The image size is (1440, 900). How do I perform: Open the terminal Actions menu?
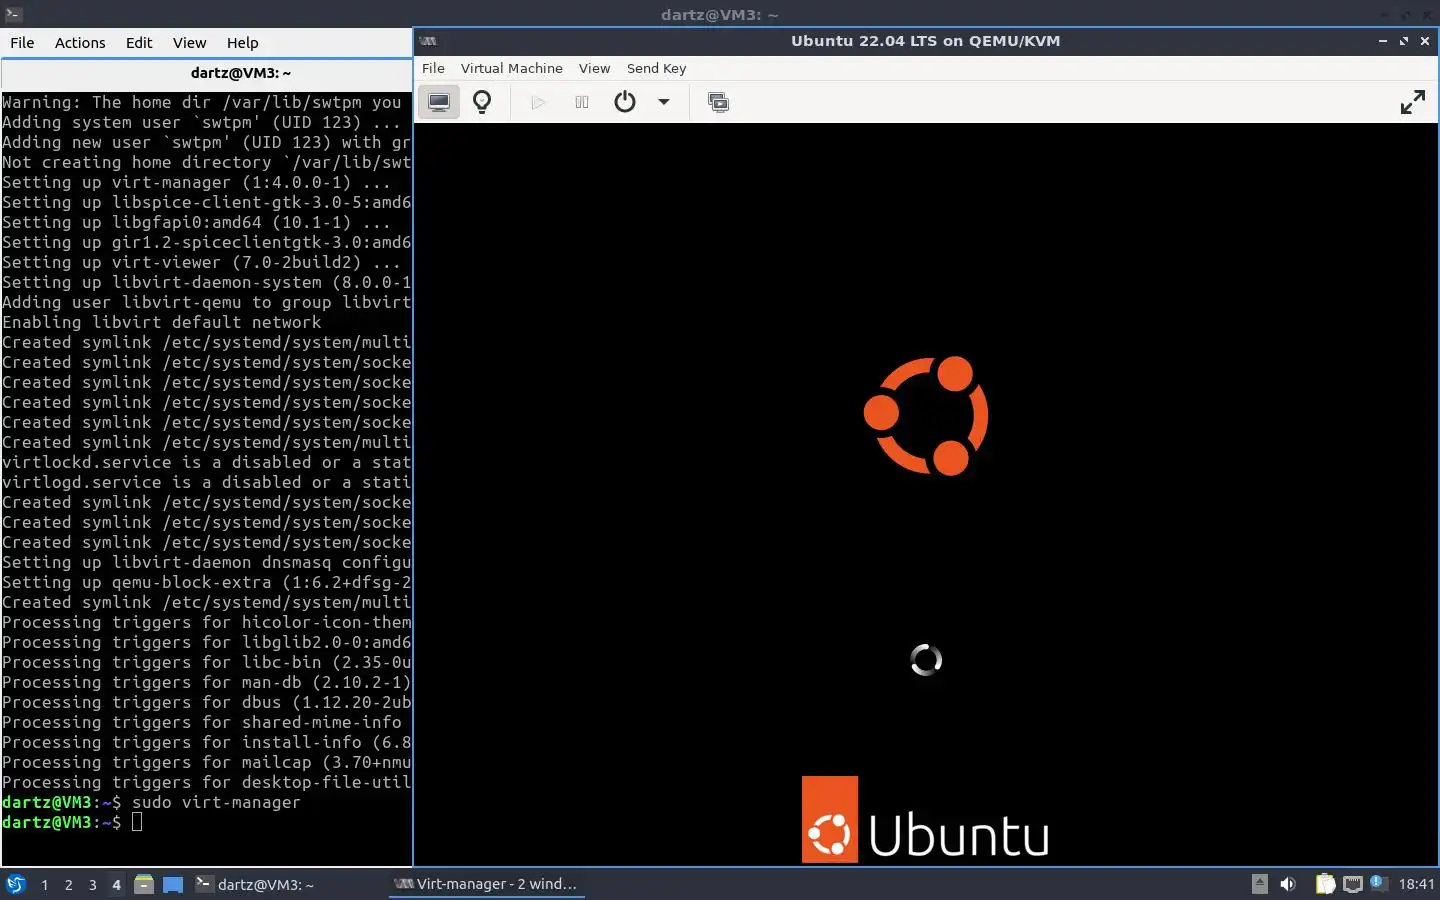click(x=80, y=43)
